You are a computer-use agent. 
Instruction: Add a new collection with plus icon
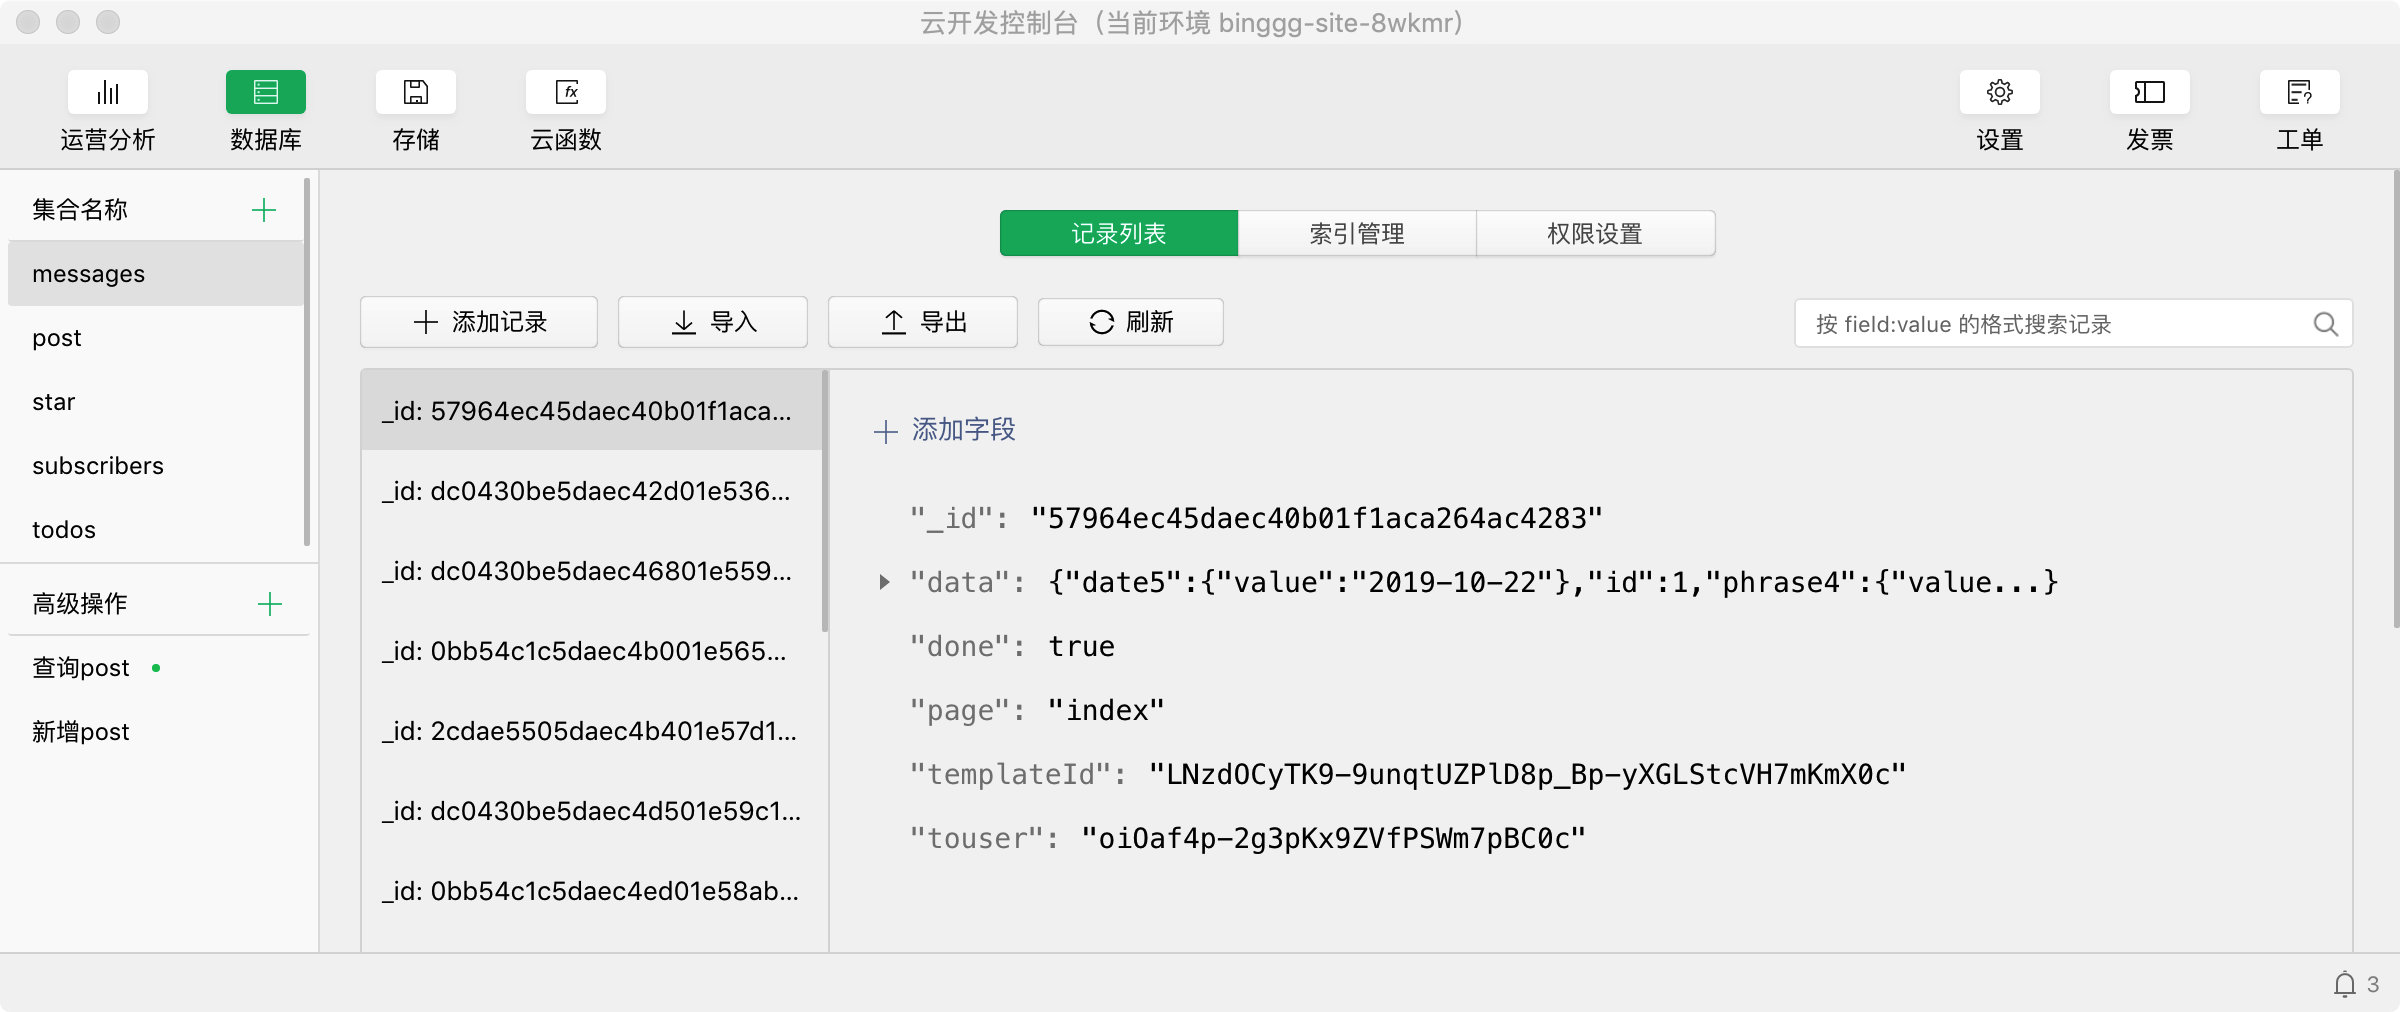pos(264,210)
